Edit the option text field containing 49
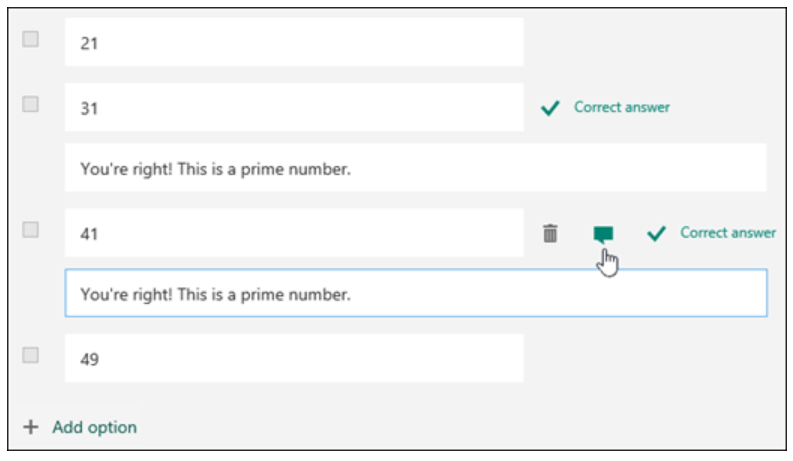 pos(294,358)
